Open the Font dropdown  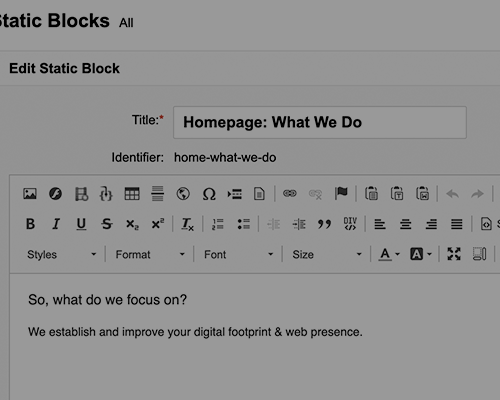pos(238,254)
